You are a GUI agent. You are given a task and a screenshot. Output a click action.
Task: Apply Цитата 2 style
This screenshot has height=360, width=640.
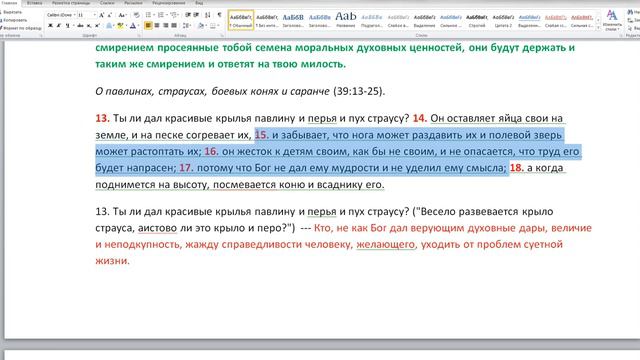(x=503, y=20)
